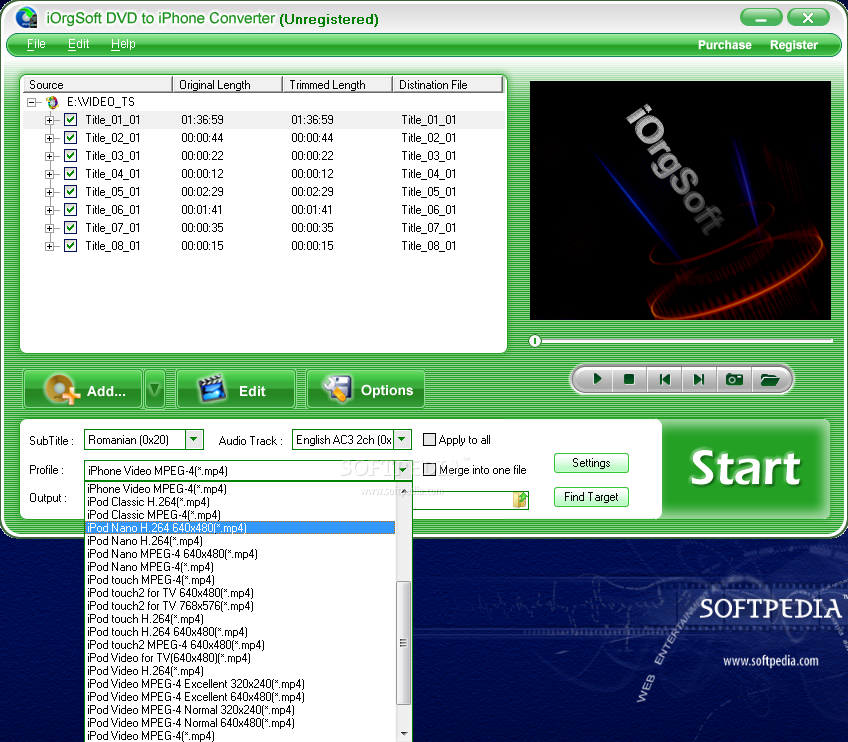Enable the Apply to all checkbox

click(429, 439)
